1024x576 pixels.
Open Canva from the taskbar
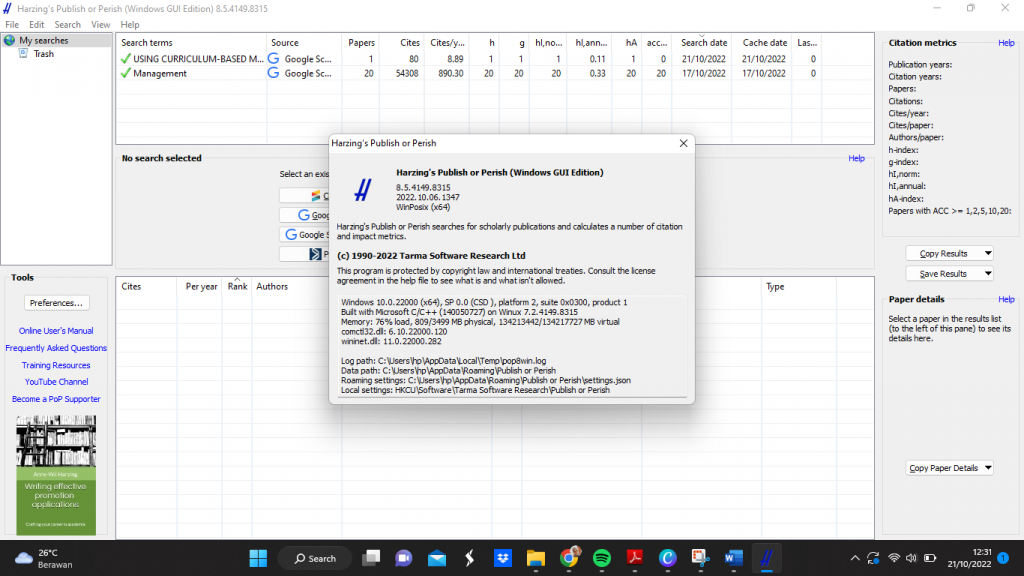667,558
